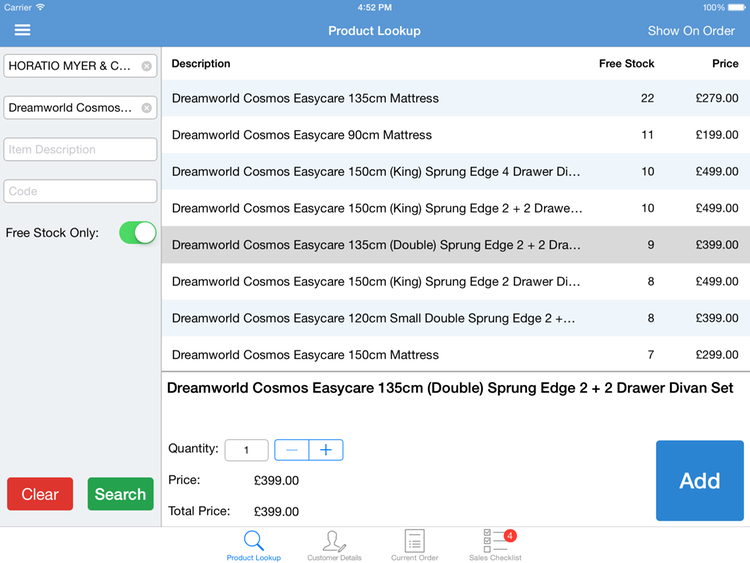
Task: Select Dreamworld Cosmos Easycare 135cm Mattress row
Action: point(456,98)
